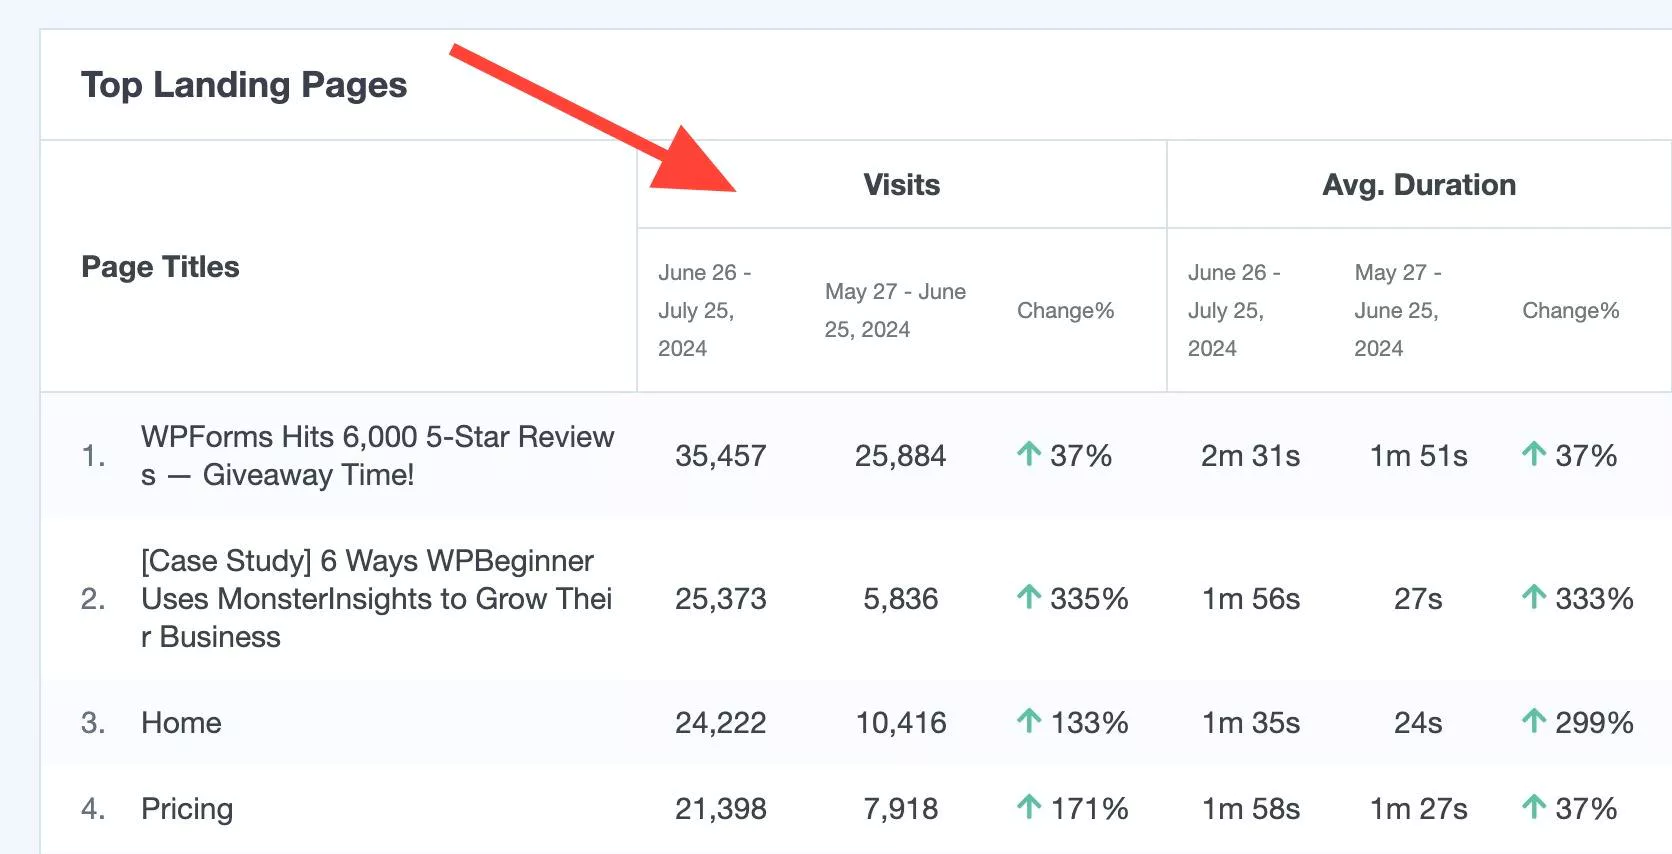Click the green arrow next to 133% visits change

point(1029,721)
